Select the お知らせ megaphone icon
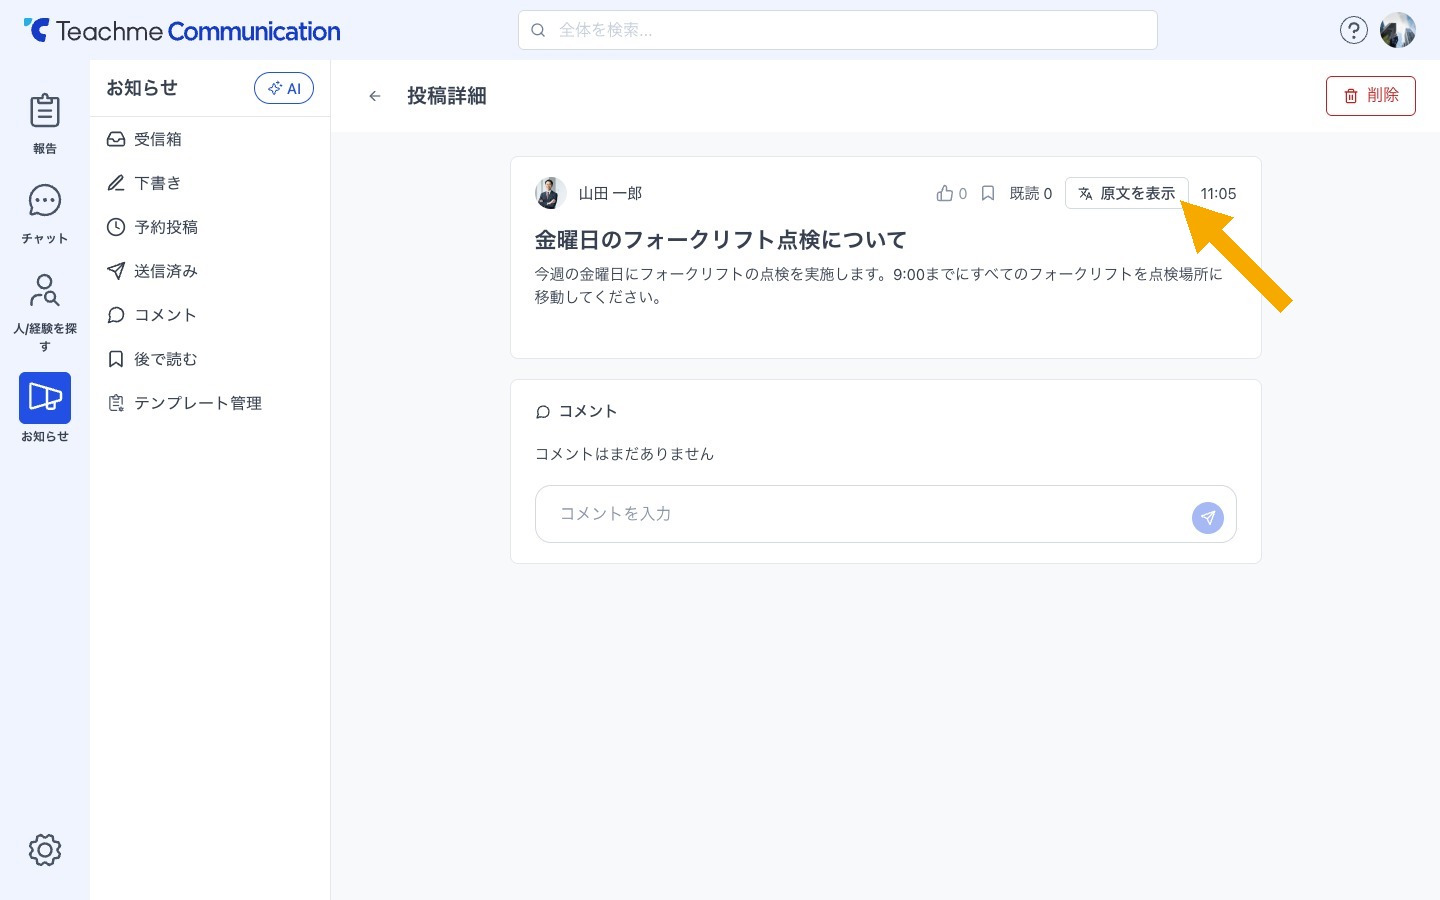 (x=45, y=398)
